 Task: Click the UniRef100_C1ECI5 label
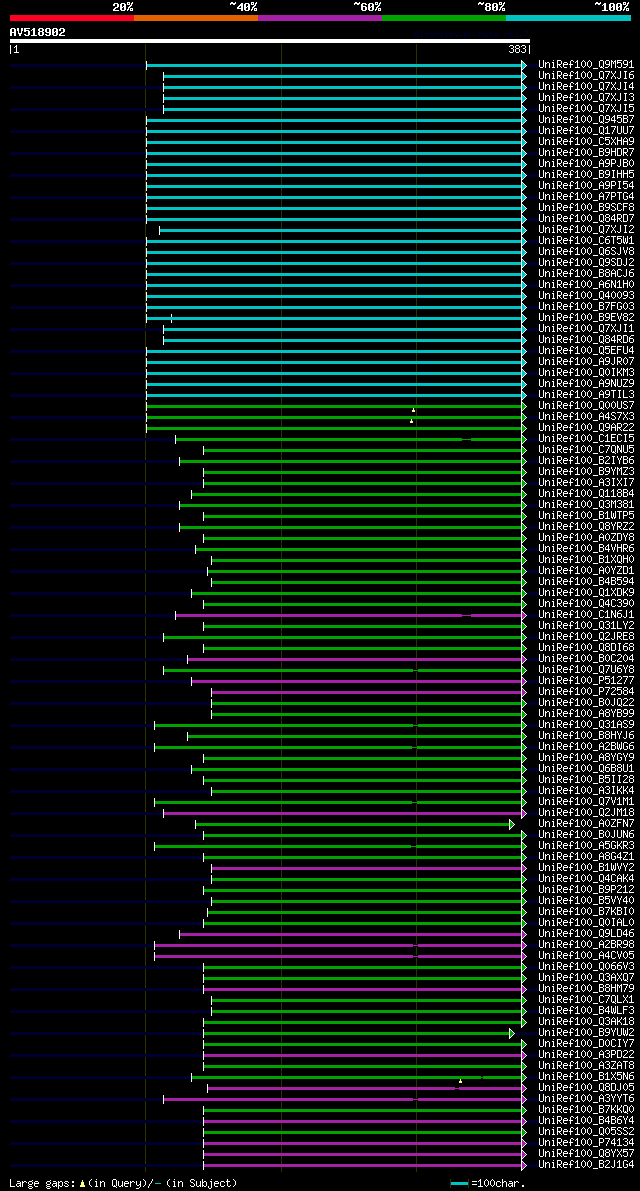pos(585,439)
